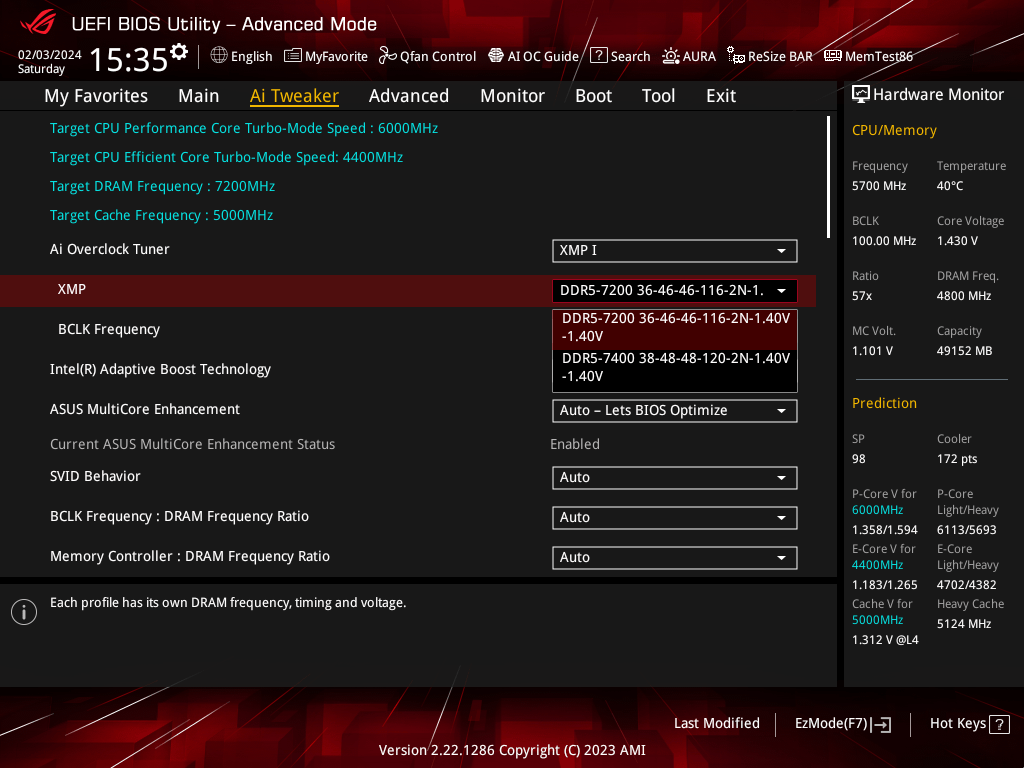Click the info icon in help area

click(24, 612)
